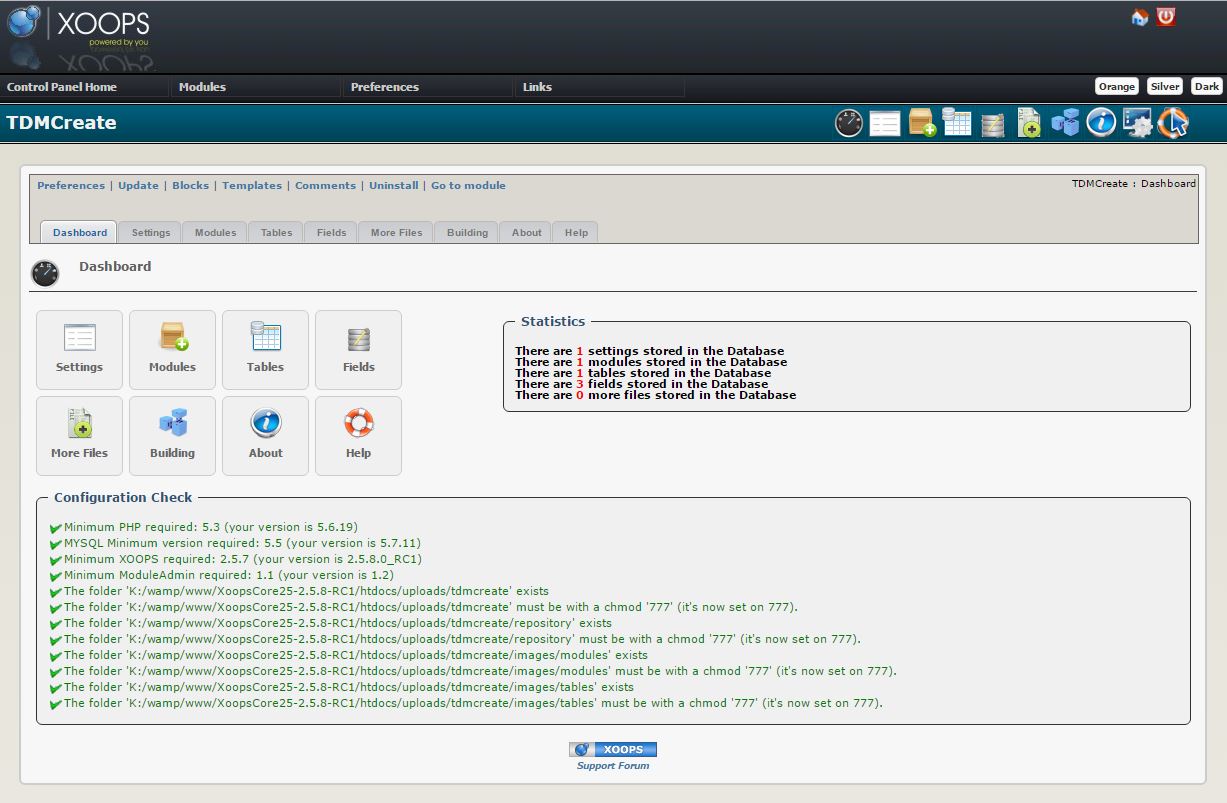Open Building dashboard tile
Image resolution: width=1227 pixels, height=803 pixels.
172,435
